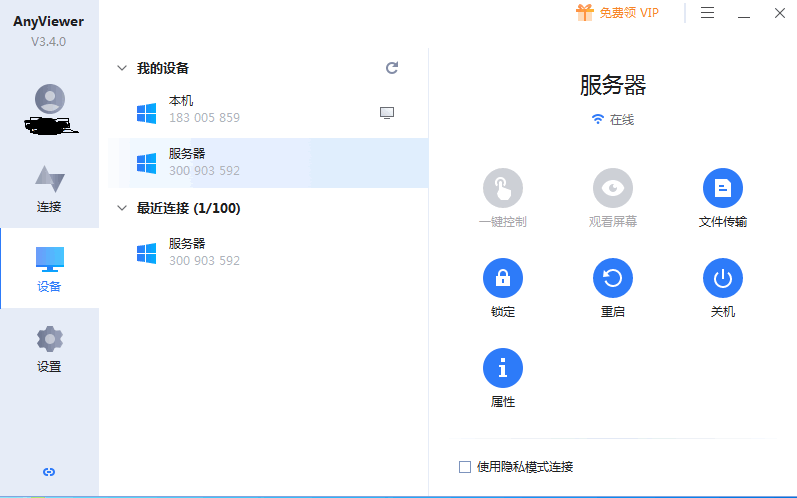This screenshot has width=797, height=498.
Task: Open the Settings (设置) tab
Action: (49, 348)
